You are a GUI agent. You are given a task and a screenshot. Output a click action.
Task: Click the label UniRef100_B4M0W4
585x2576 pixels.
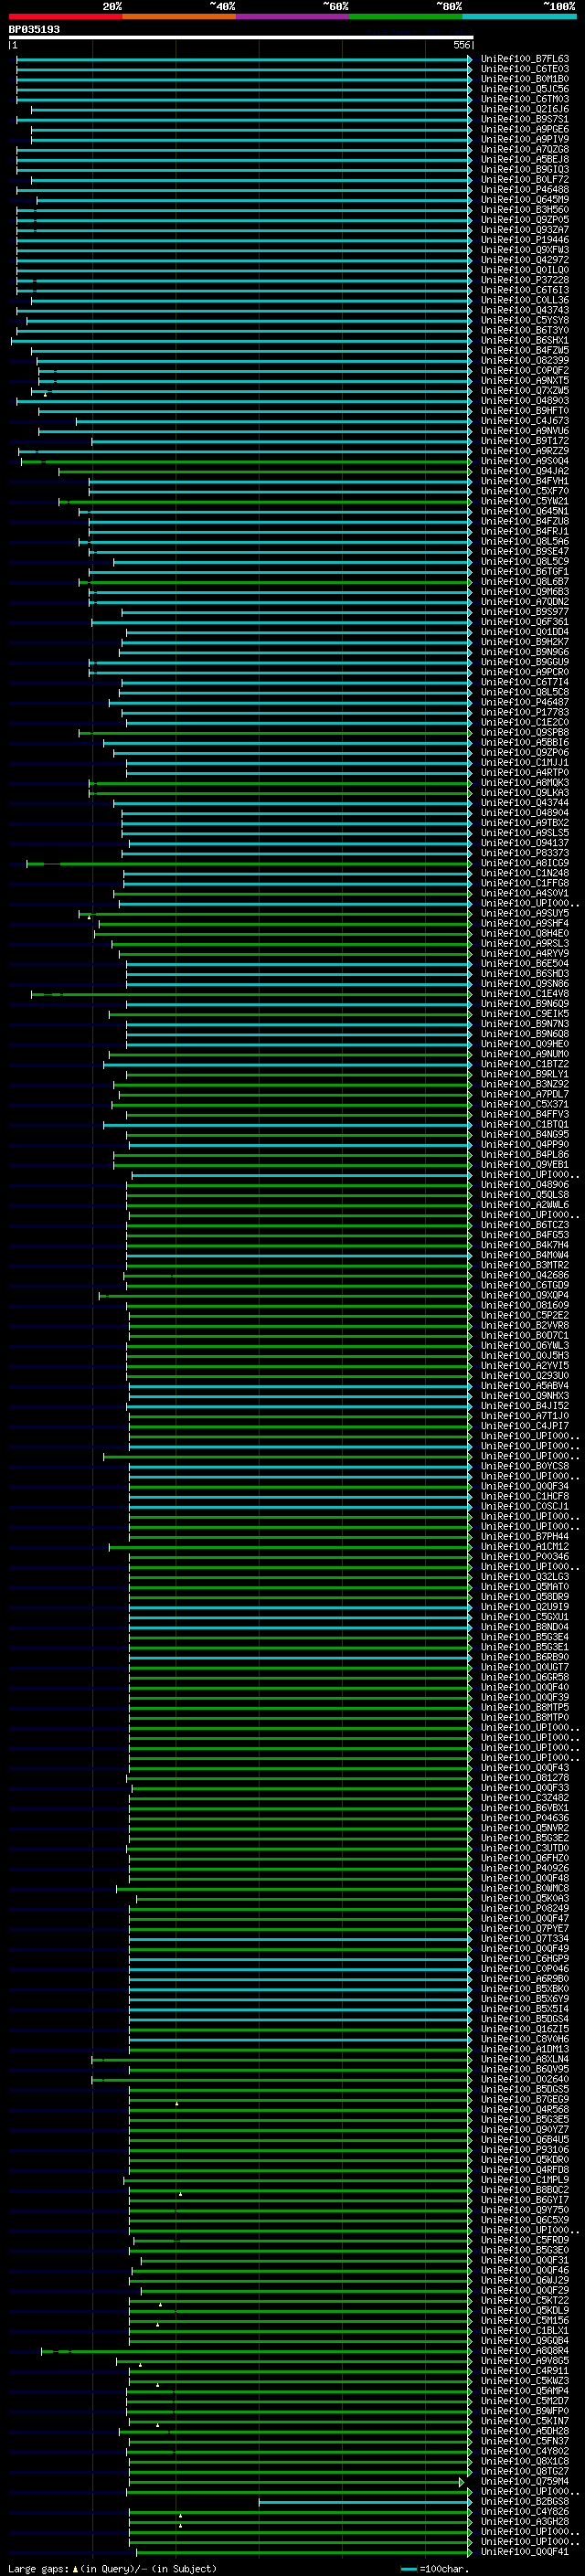click(525, 1255)
